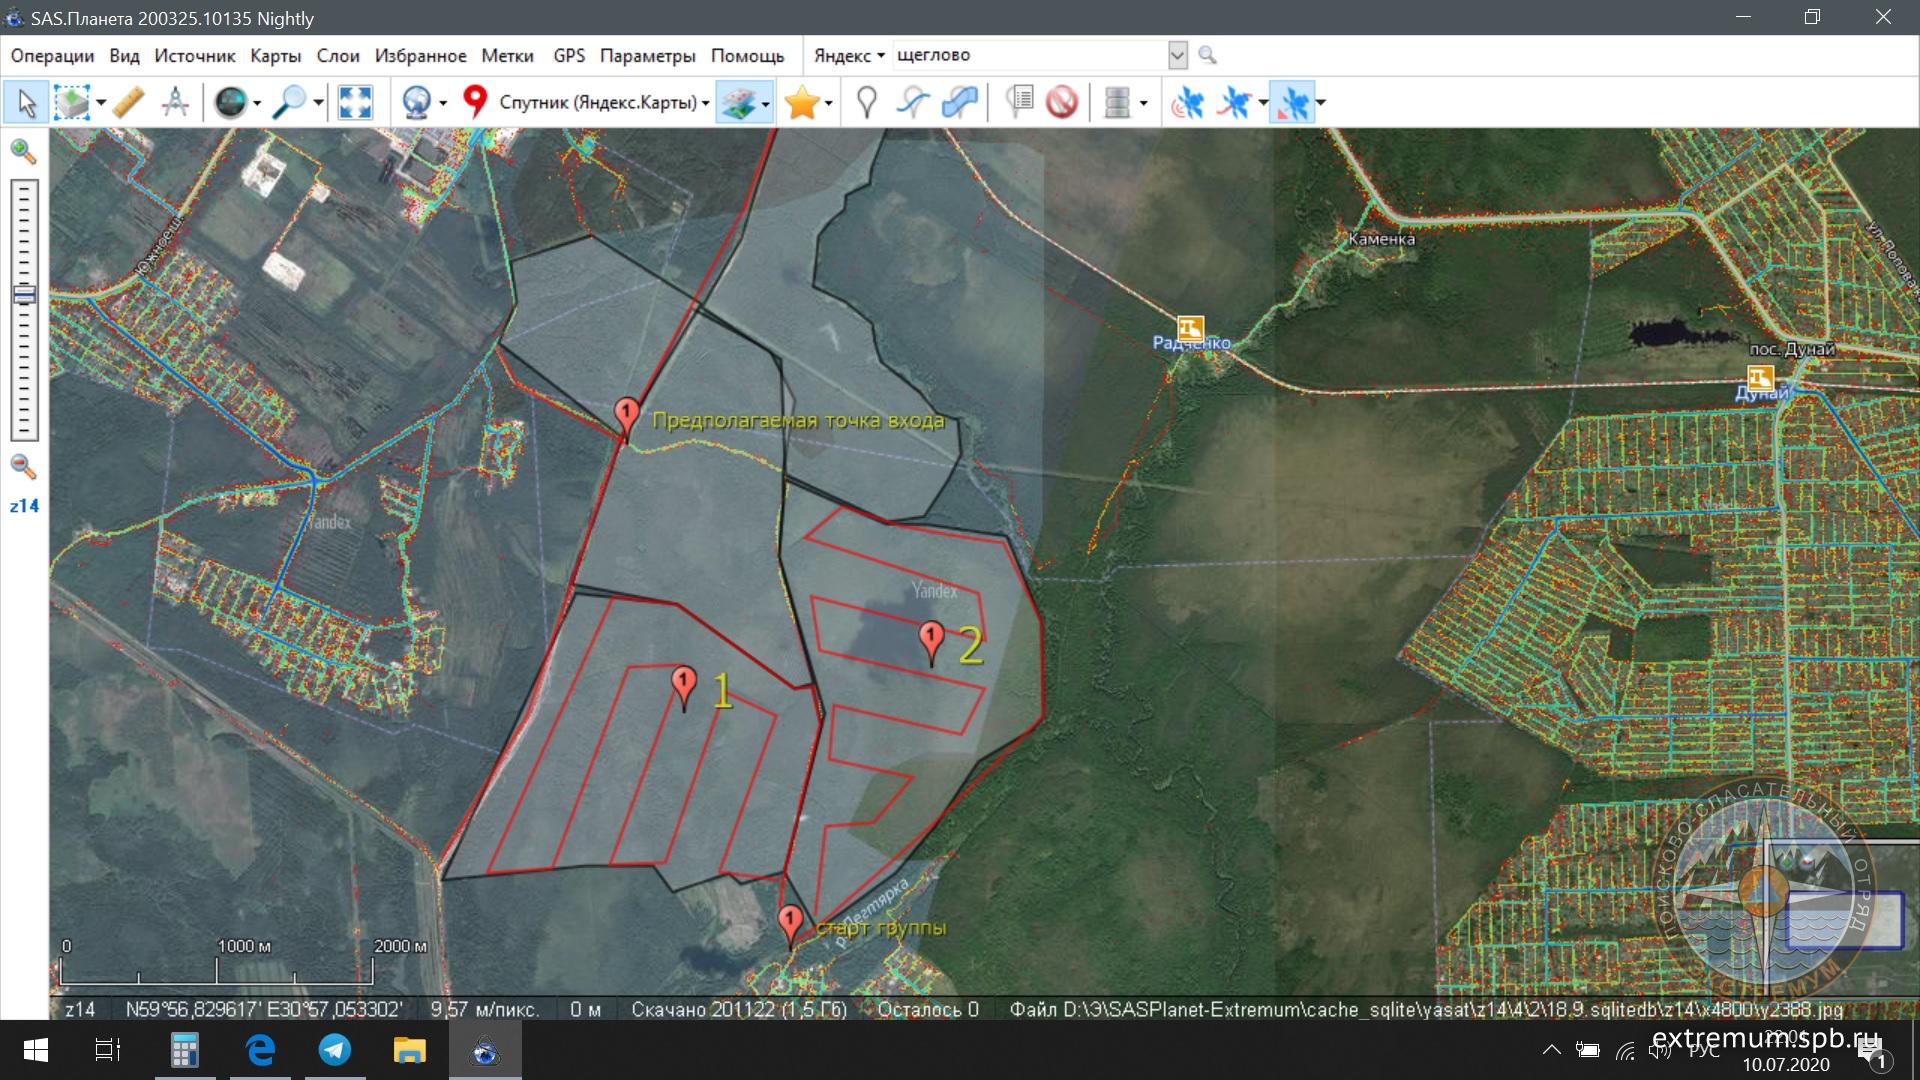Click the Скачано 201122 status text
The image size is (1920, 1080).
[x=739, y=1010]
